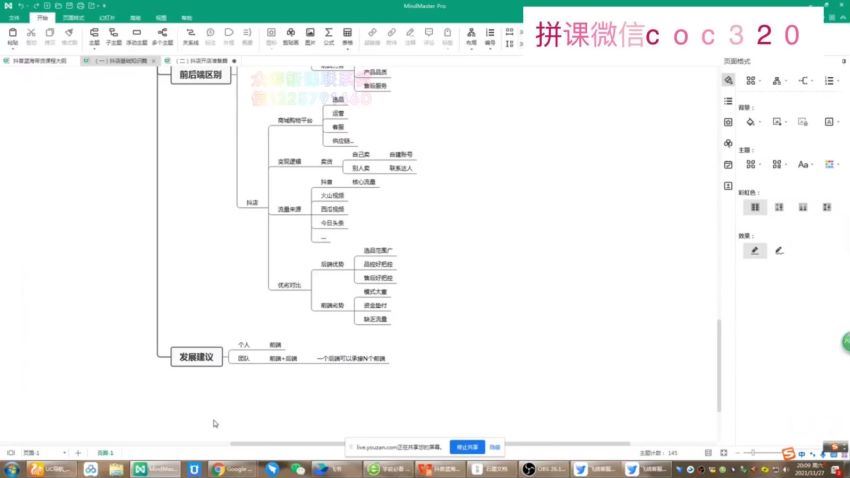
Task: Select the 发展建议 mind map node
Action: 196,357
